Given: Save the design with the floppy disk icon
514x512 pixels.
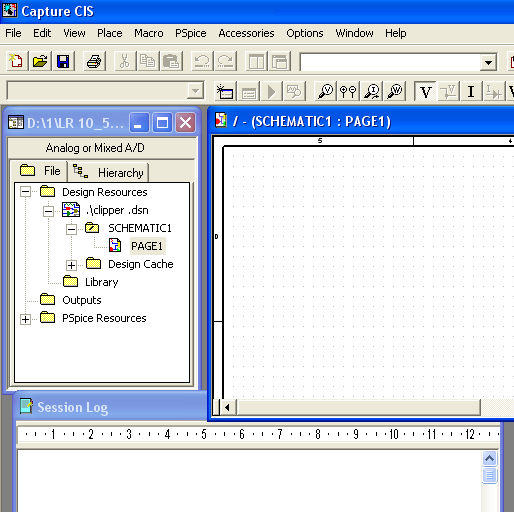Looking at the screenshot, I should 63,61.
